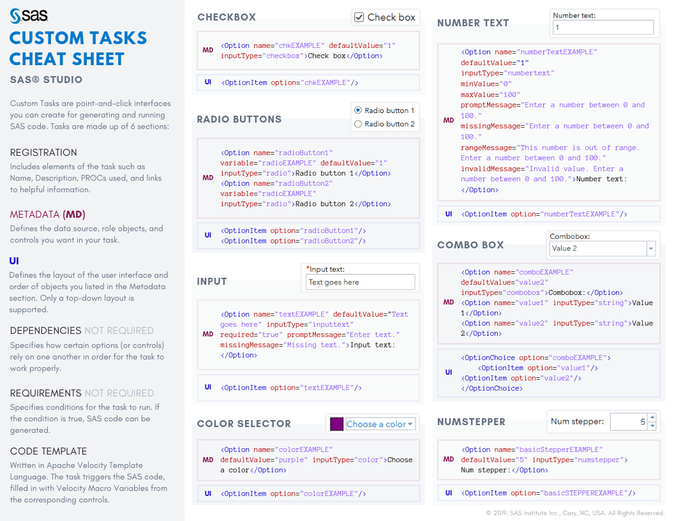Screen dimensions: 674x521
Task: Increase the Num stepper value
Action: (x=652, y=417)
